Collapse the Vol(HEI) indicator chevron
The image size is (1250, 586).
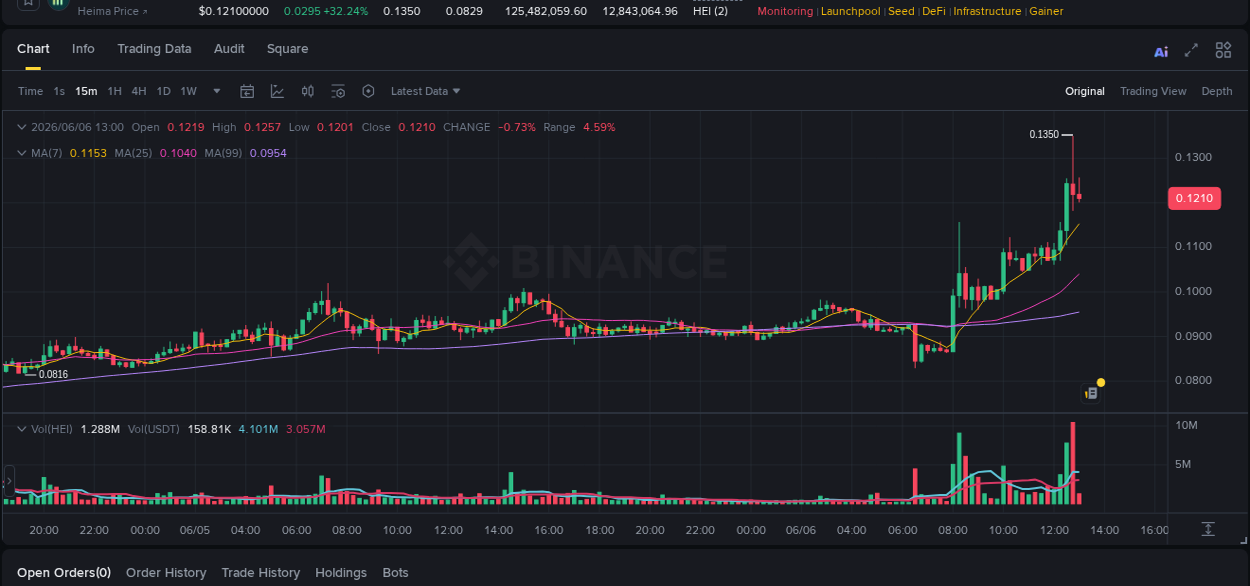(x=23, y=429)
